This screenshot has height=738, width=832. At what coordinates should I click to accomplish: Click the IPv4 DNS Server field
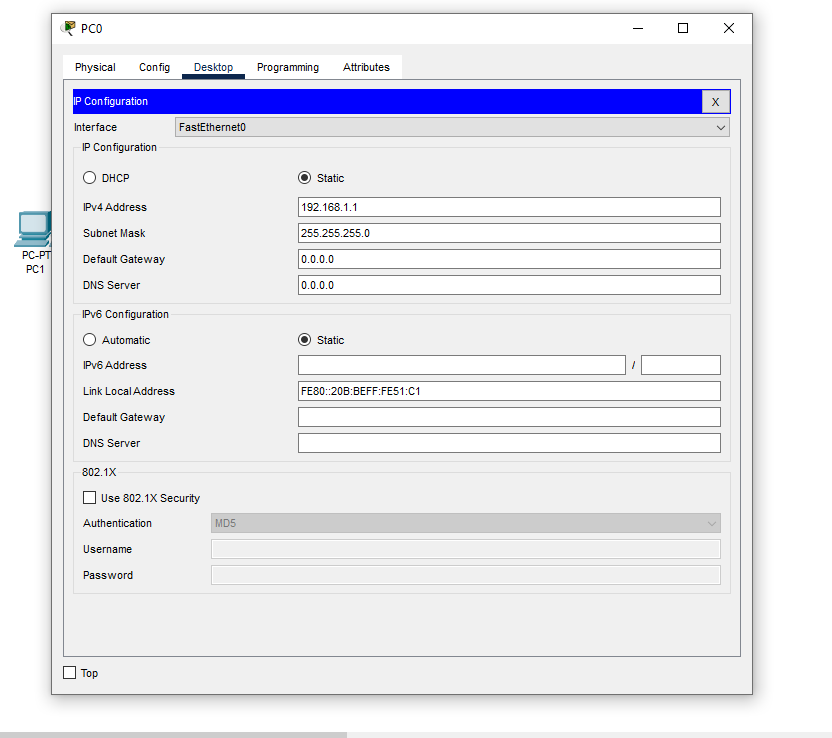point(509,285)
